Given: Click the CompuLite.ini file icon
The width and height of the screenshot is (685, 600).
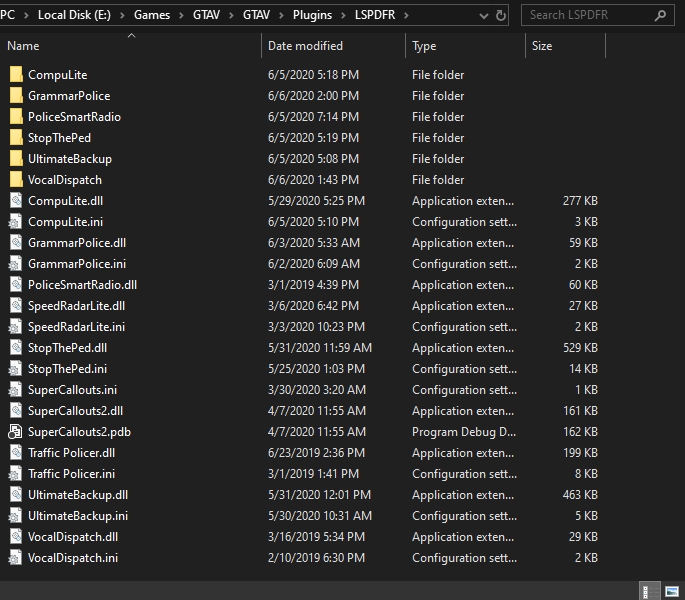Looking at the screenshot, I should (x=16, y=222).
